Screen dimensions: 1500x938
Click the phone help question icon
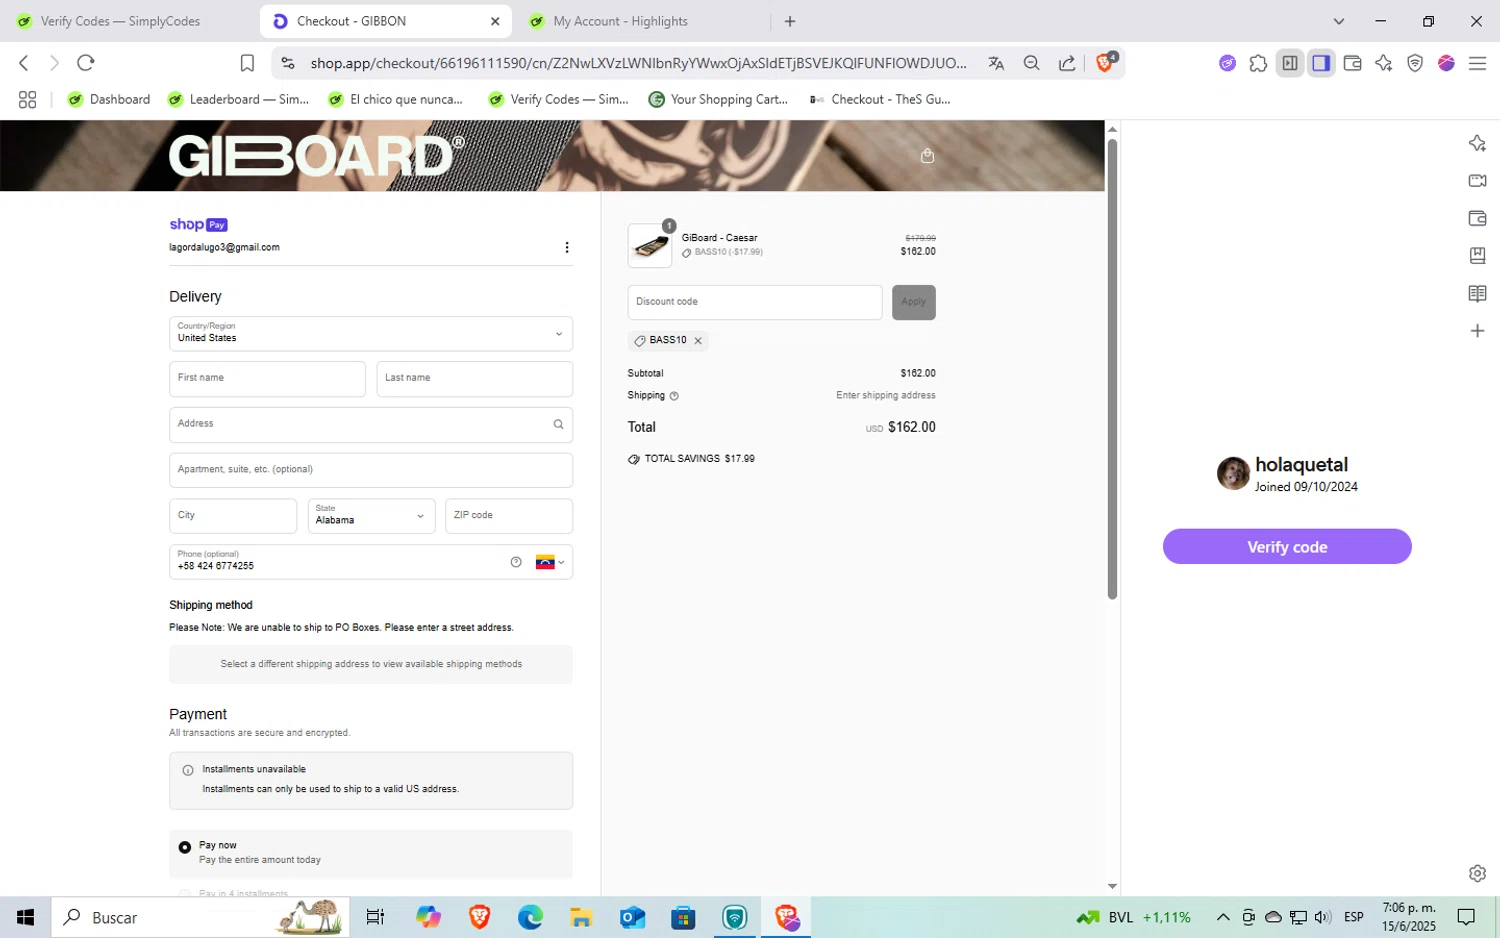(516, 562)
